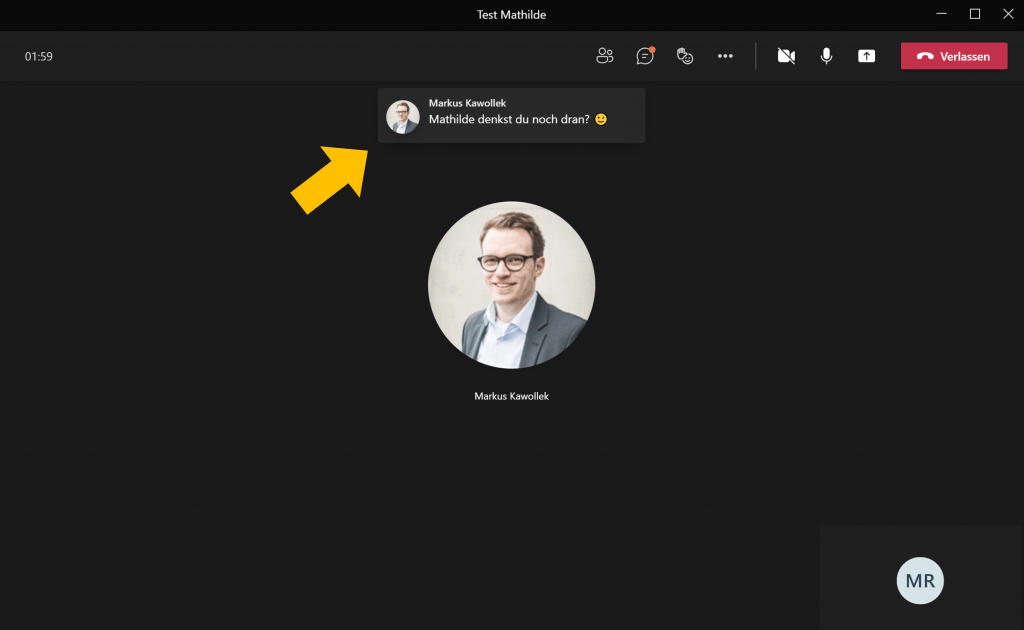
Task: Click your MR self-view avatar
Action: (919, 581)
